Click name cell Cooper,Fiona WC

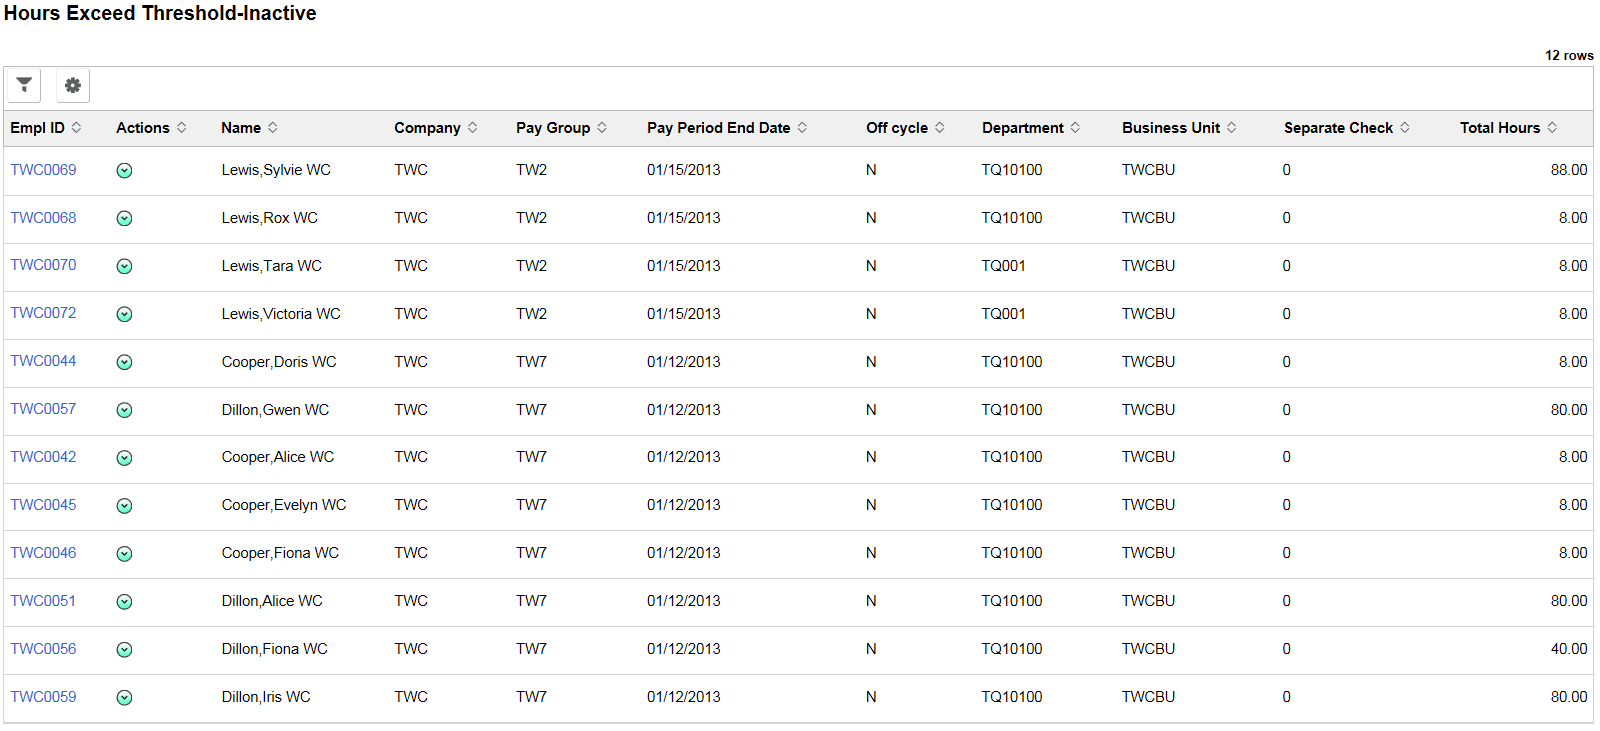(280, 553)
